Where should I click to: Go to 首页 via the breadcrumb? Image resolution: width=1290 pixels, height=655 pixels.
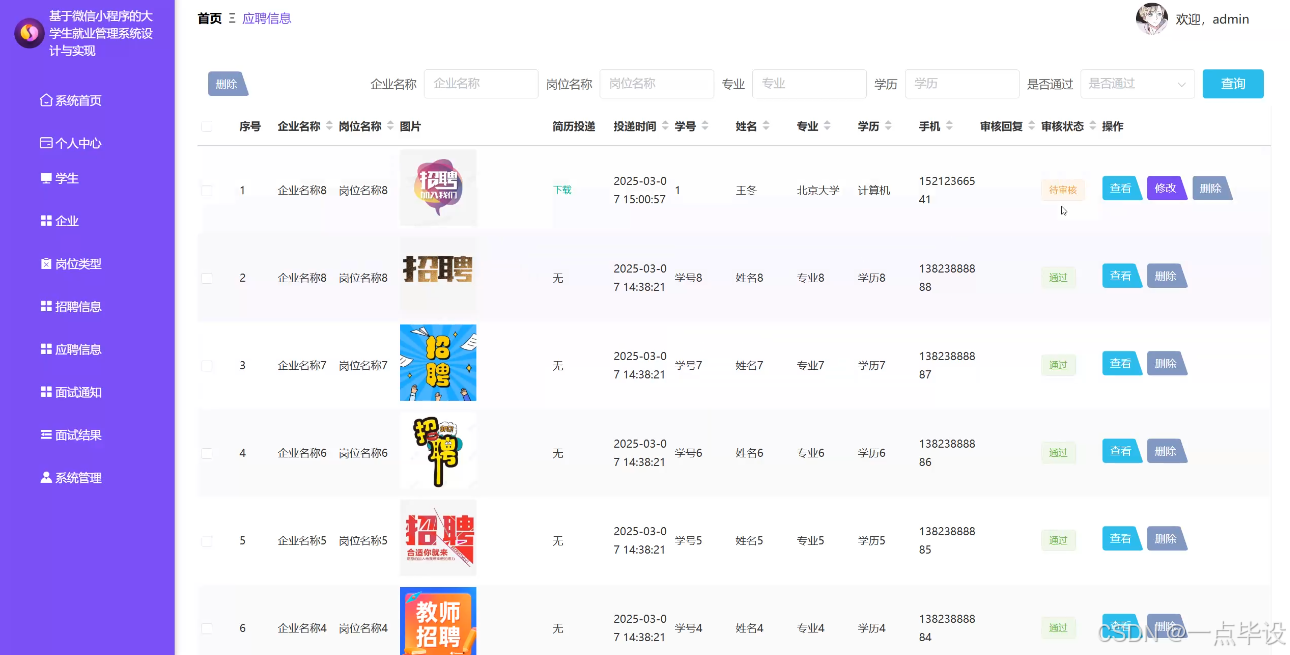pos(209,18)
